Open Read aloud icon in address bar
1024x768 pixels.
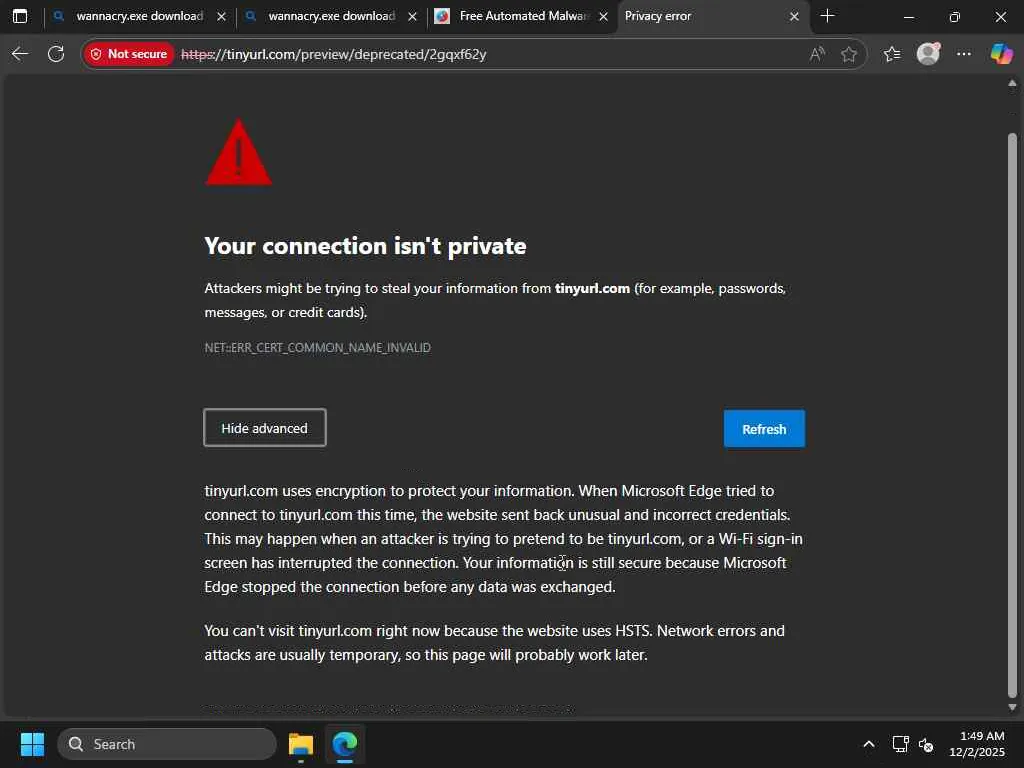[x=817, y=54]
